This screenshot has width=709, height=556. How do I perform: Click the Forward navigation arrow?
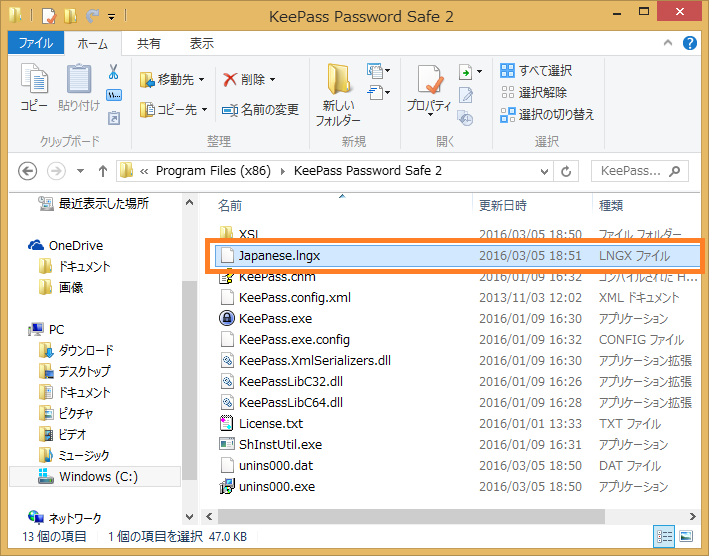(x=57, y=171)
